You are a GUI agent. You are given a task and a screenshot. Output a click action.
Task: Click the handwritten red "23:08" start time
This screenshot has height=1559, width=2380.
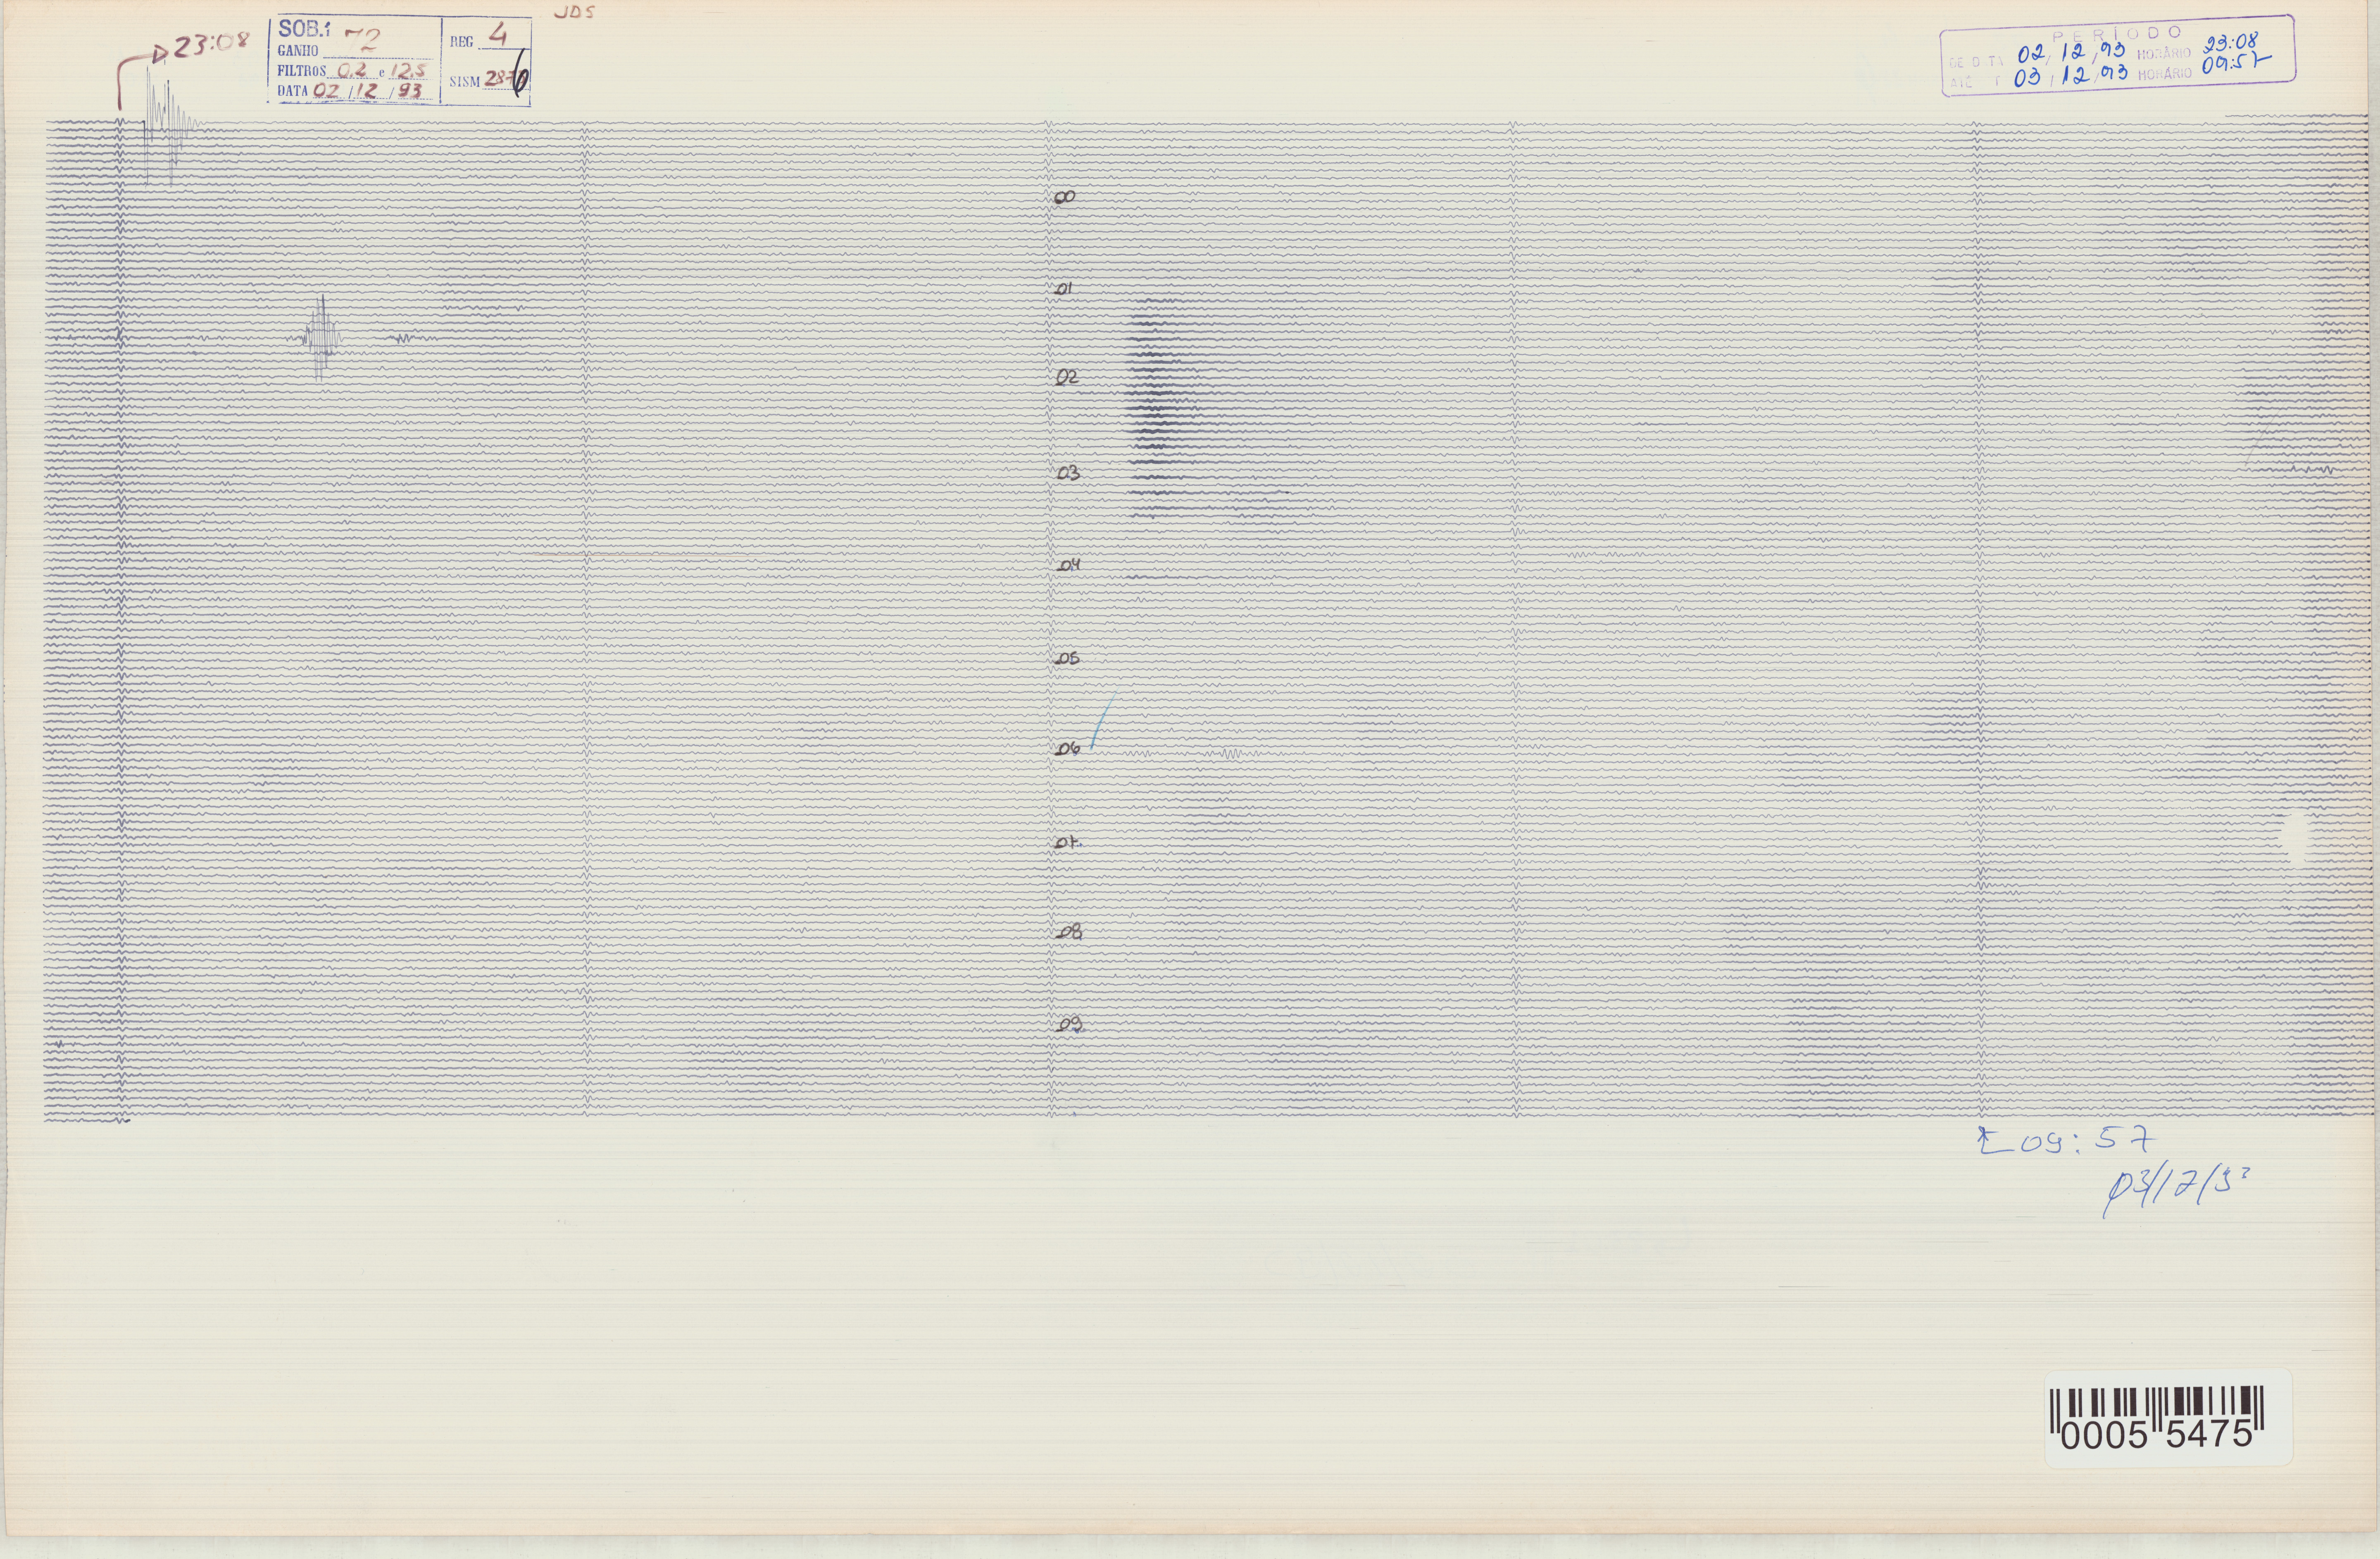coord(211,45)
